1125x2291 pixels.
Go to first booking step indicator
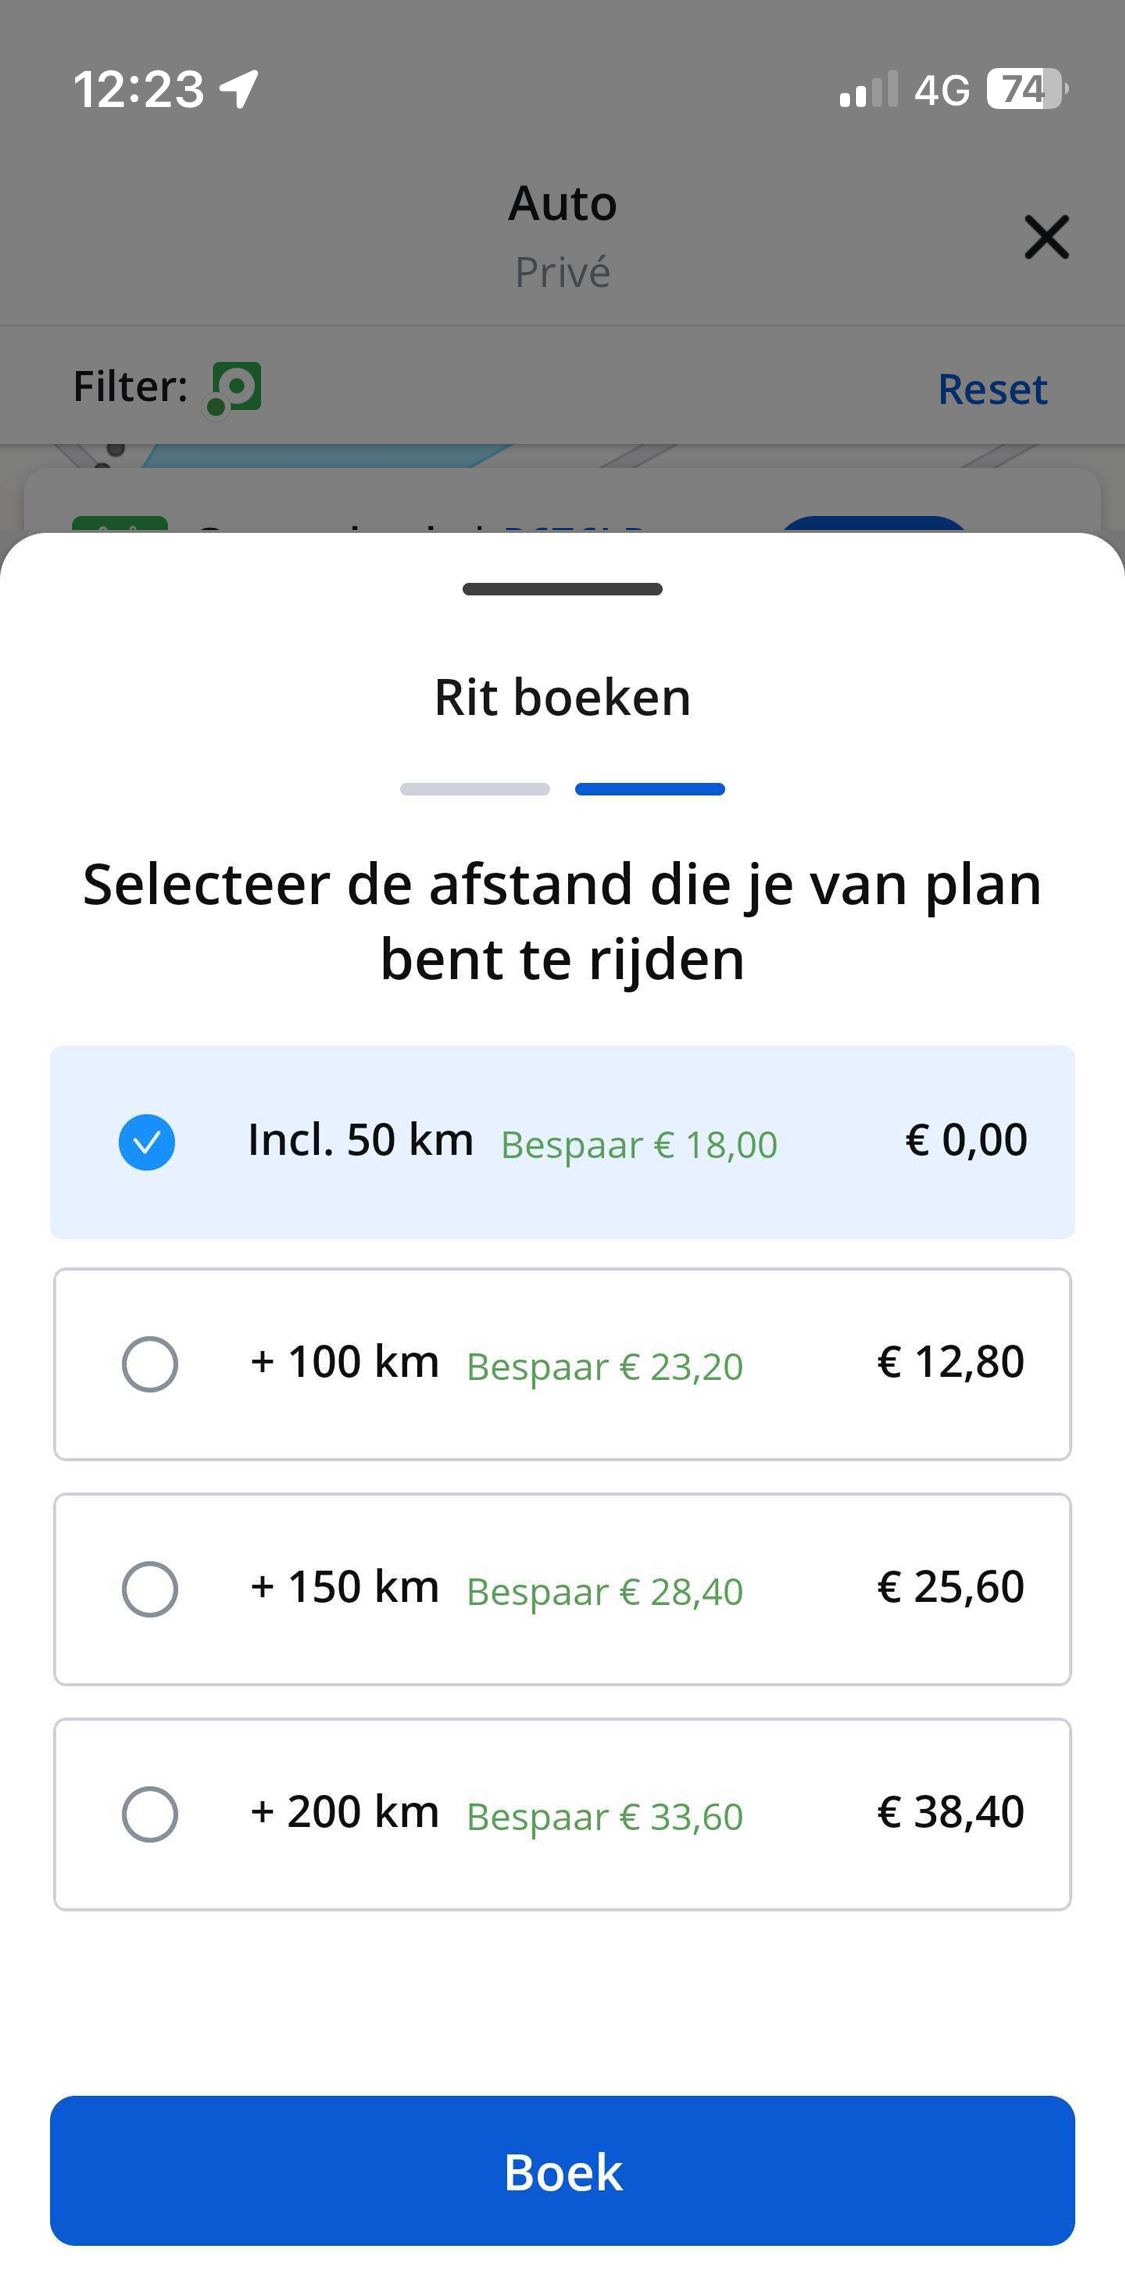click(x=475, y=789)
